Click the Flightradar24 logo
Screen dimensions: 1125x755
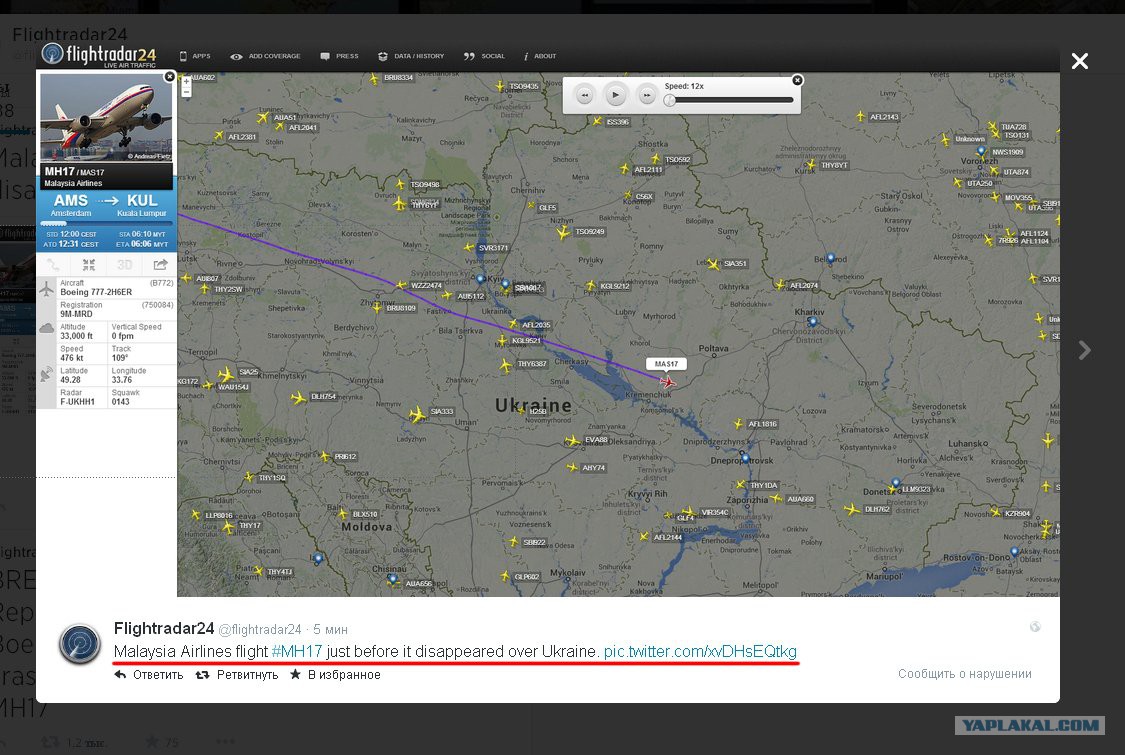[x=99, y=55]
